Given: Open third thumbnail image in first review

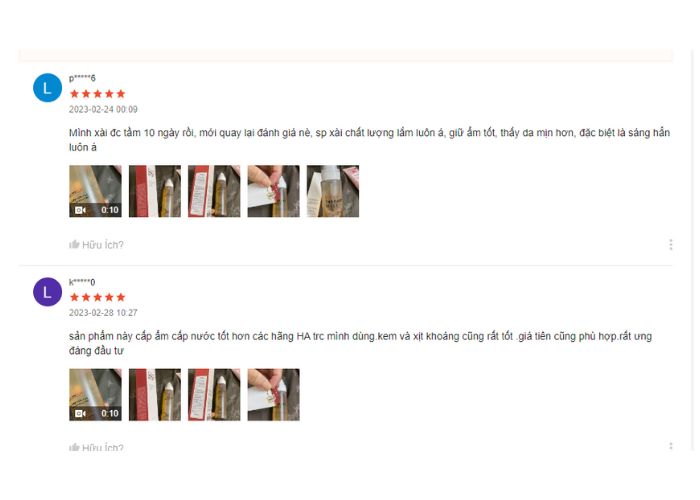Looking at the screenshot, I should 214,191.
